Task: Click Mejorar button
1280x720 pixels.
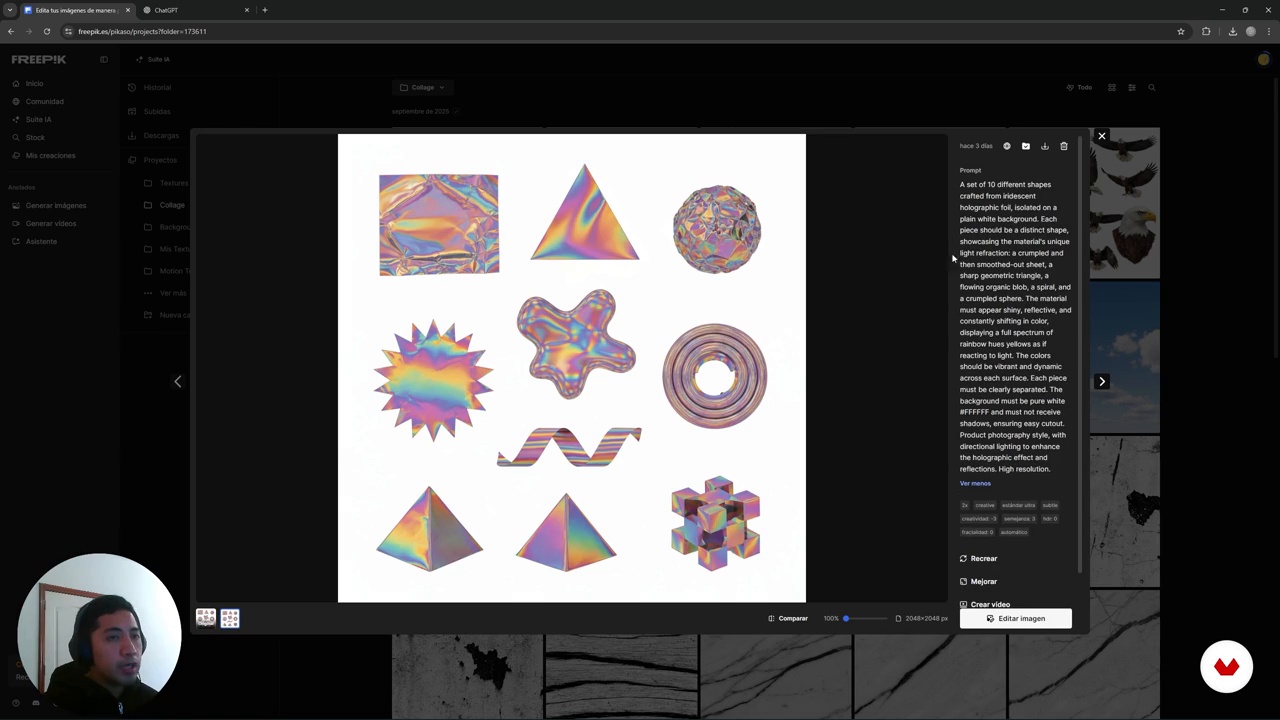Action: click(978, 581)
